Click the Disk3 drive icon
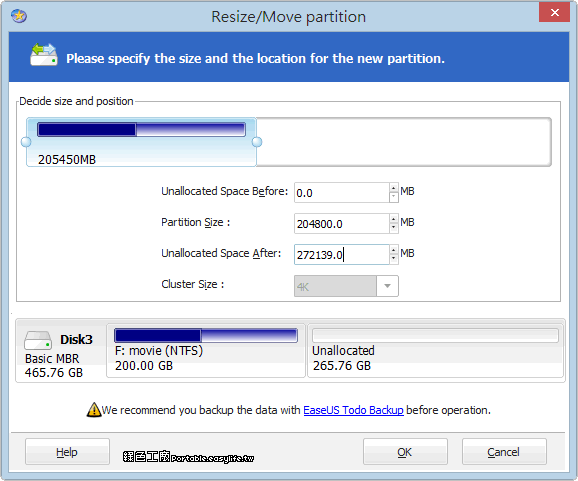Viewport: 578px width, 481px height. (x=38, y=340)
